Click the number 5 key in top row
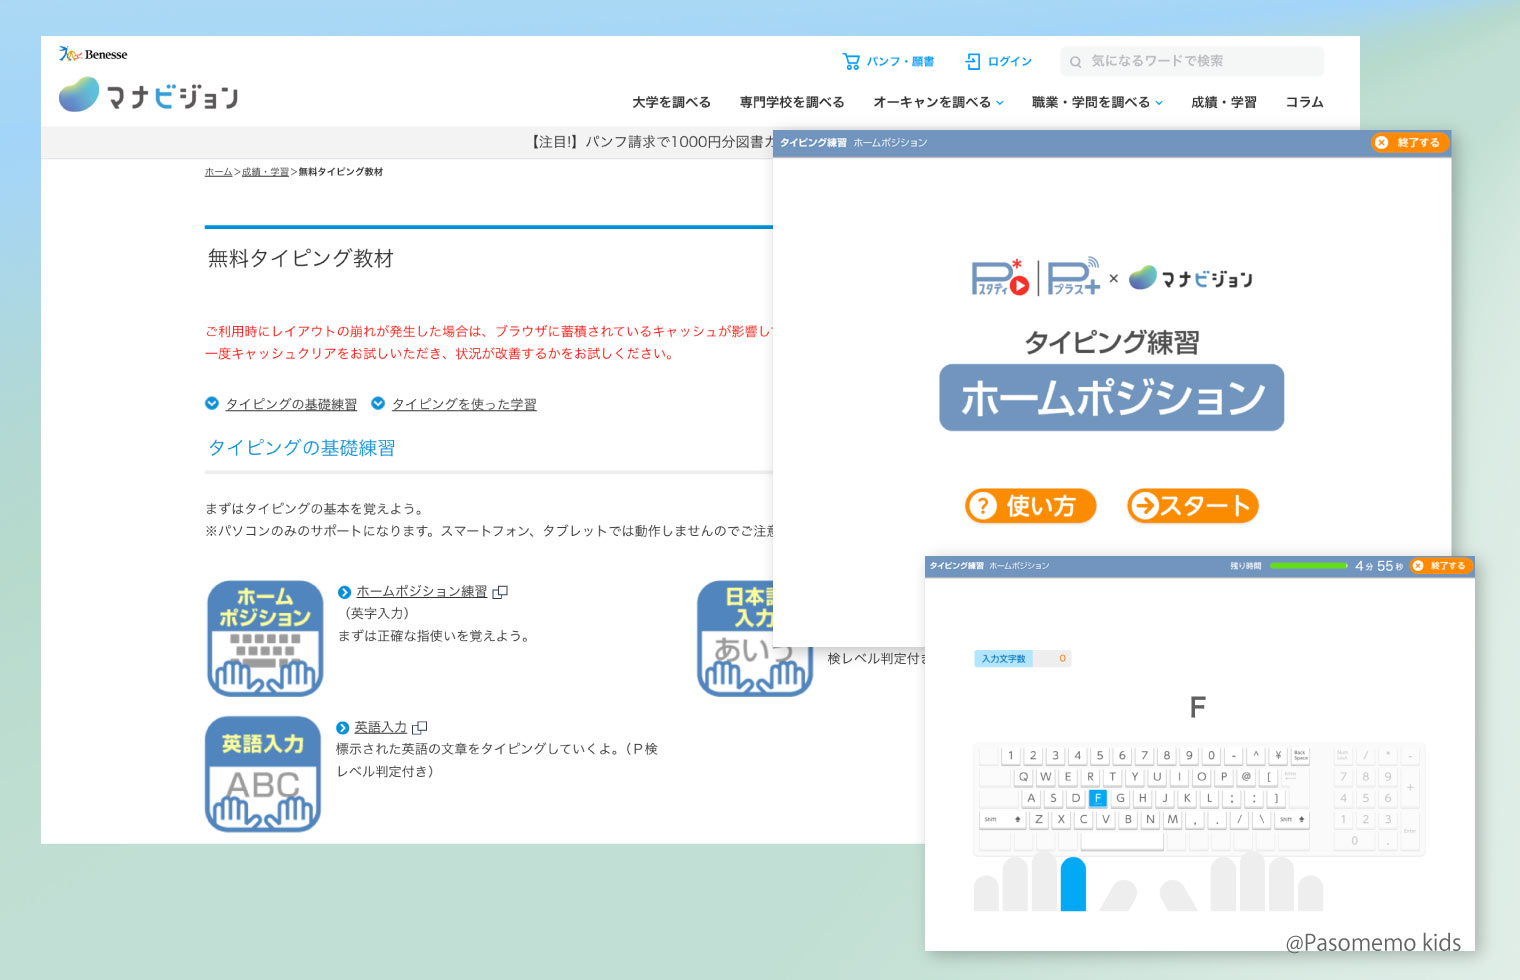Viewport: 1520px width, 980px height. [x=1100, y=755]
